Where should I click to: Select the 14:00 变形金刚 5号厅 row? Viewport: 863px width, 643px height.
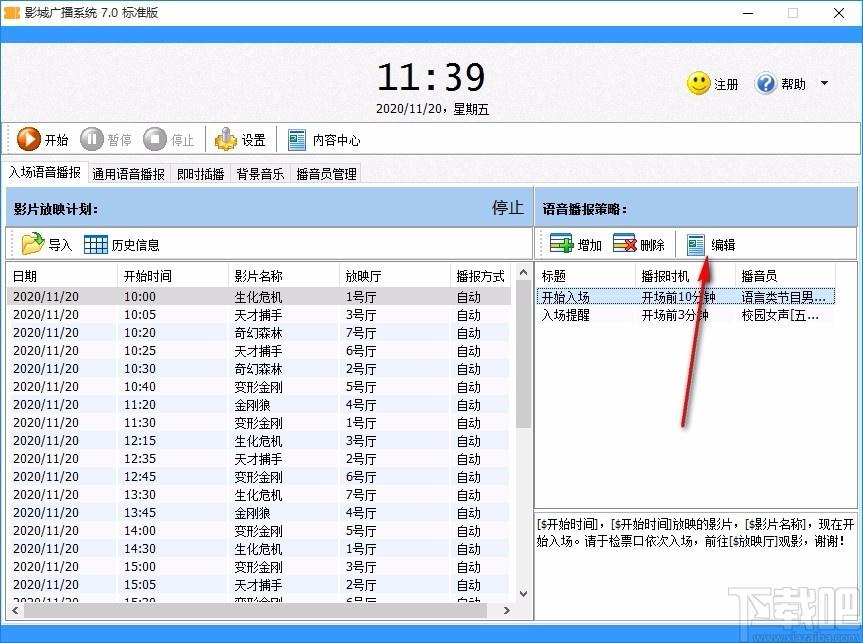coord(259,531)
